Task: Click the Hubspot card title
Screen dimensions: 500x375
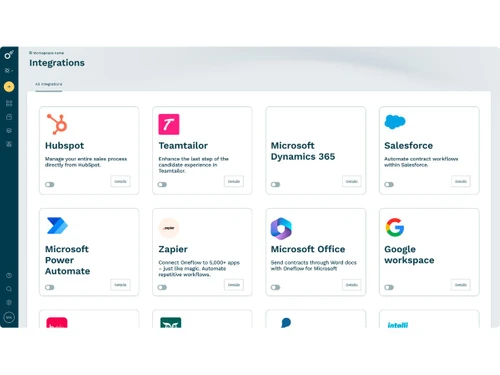Action: pos(65,146)
